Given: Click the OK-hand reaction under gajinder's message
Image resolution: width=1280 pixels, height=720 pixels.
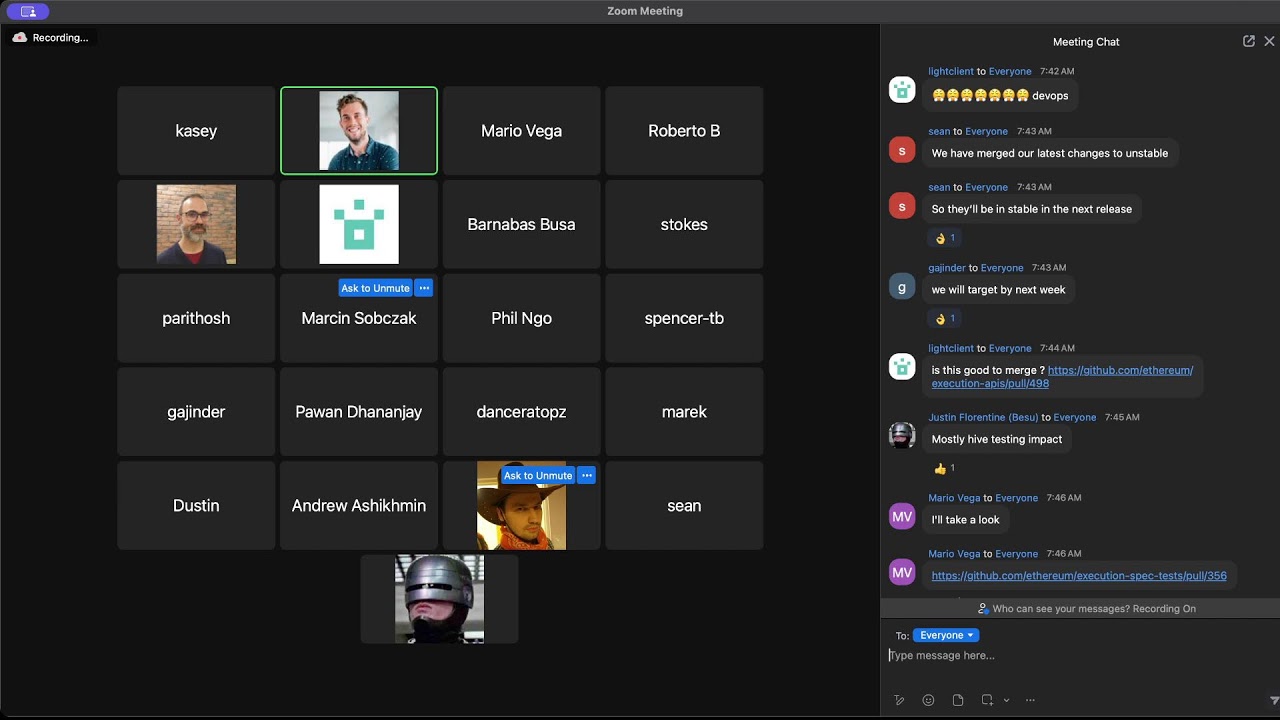Looking at the screenshot, I should [x=945, y=319].
